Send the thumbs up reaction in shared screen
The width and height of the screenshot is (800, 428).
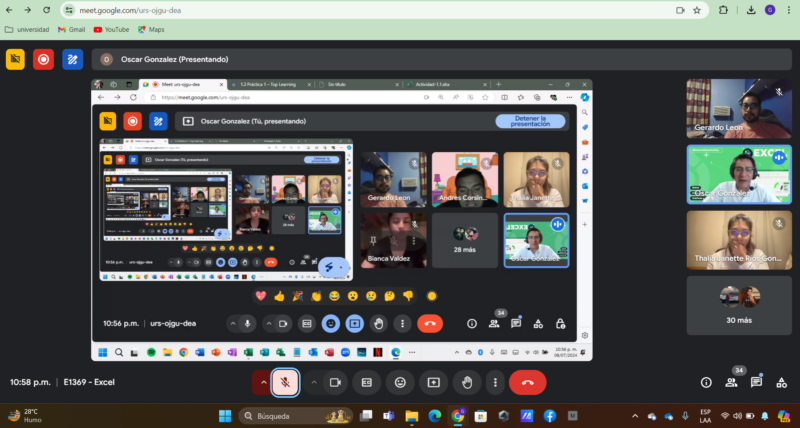tap(279, 296)
